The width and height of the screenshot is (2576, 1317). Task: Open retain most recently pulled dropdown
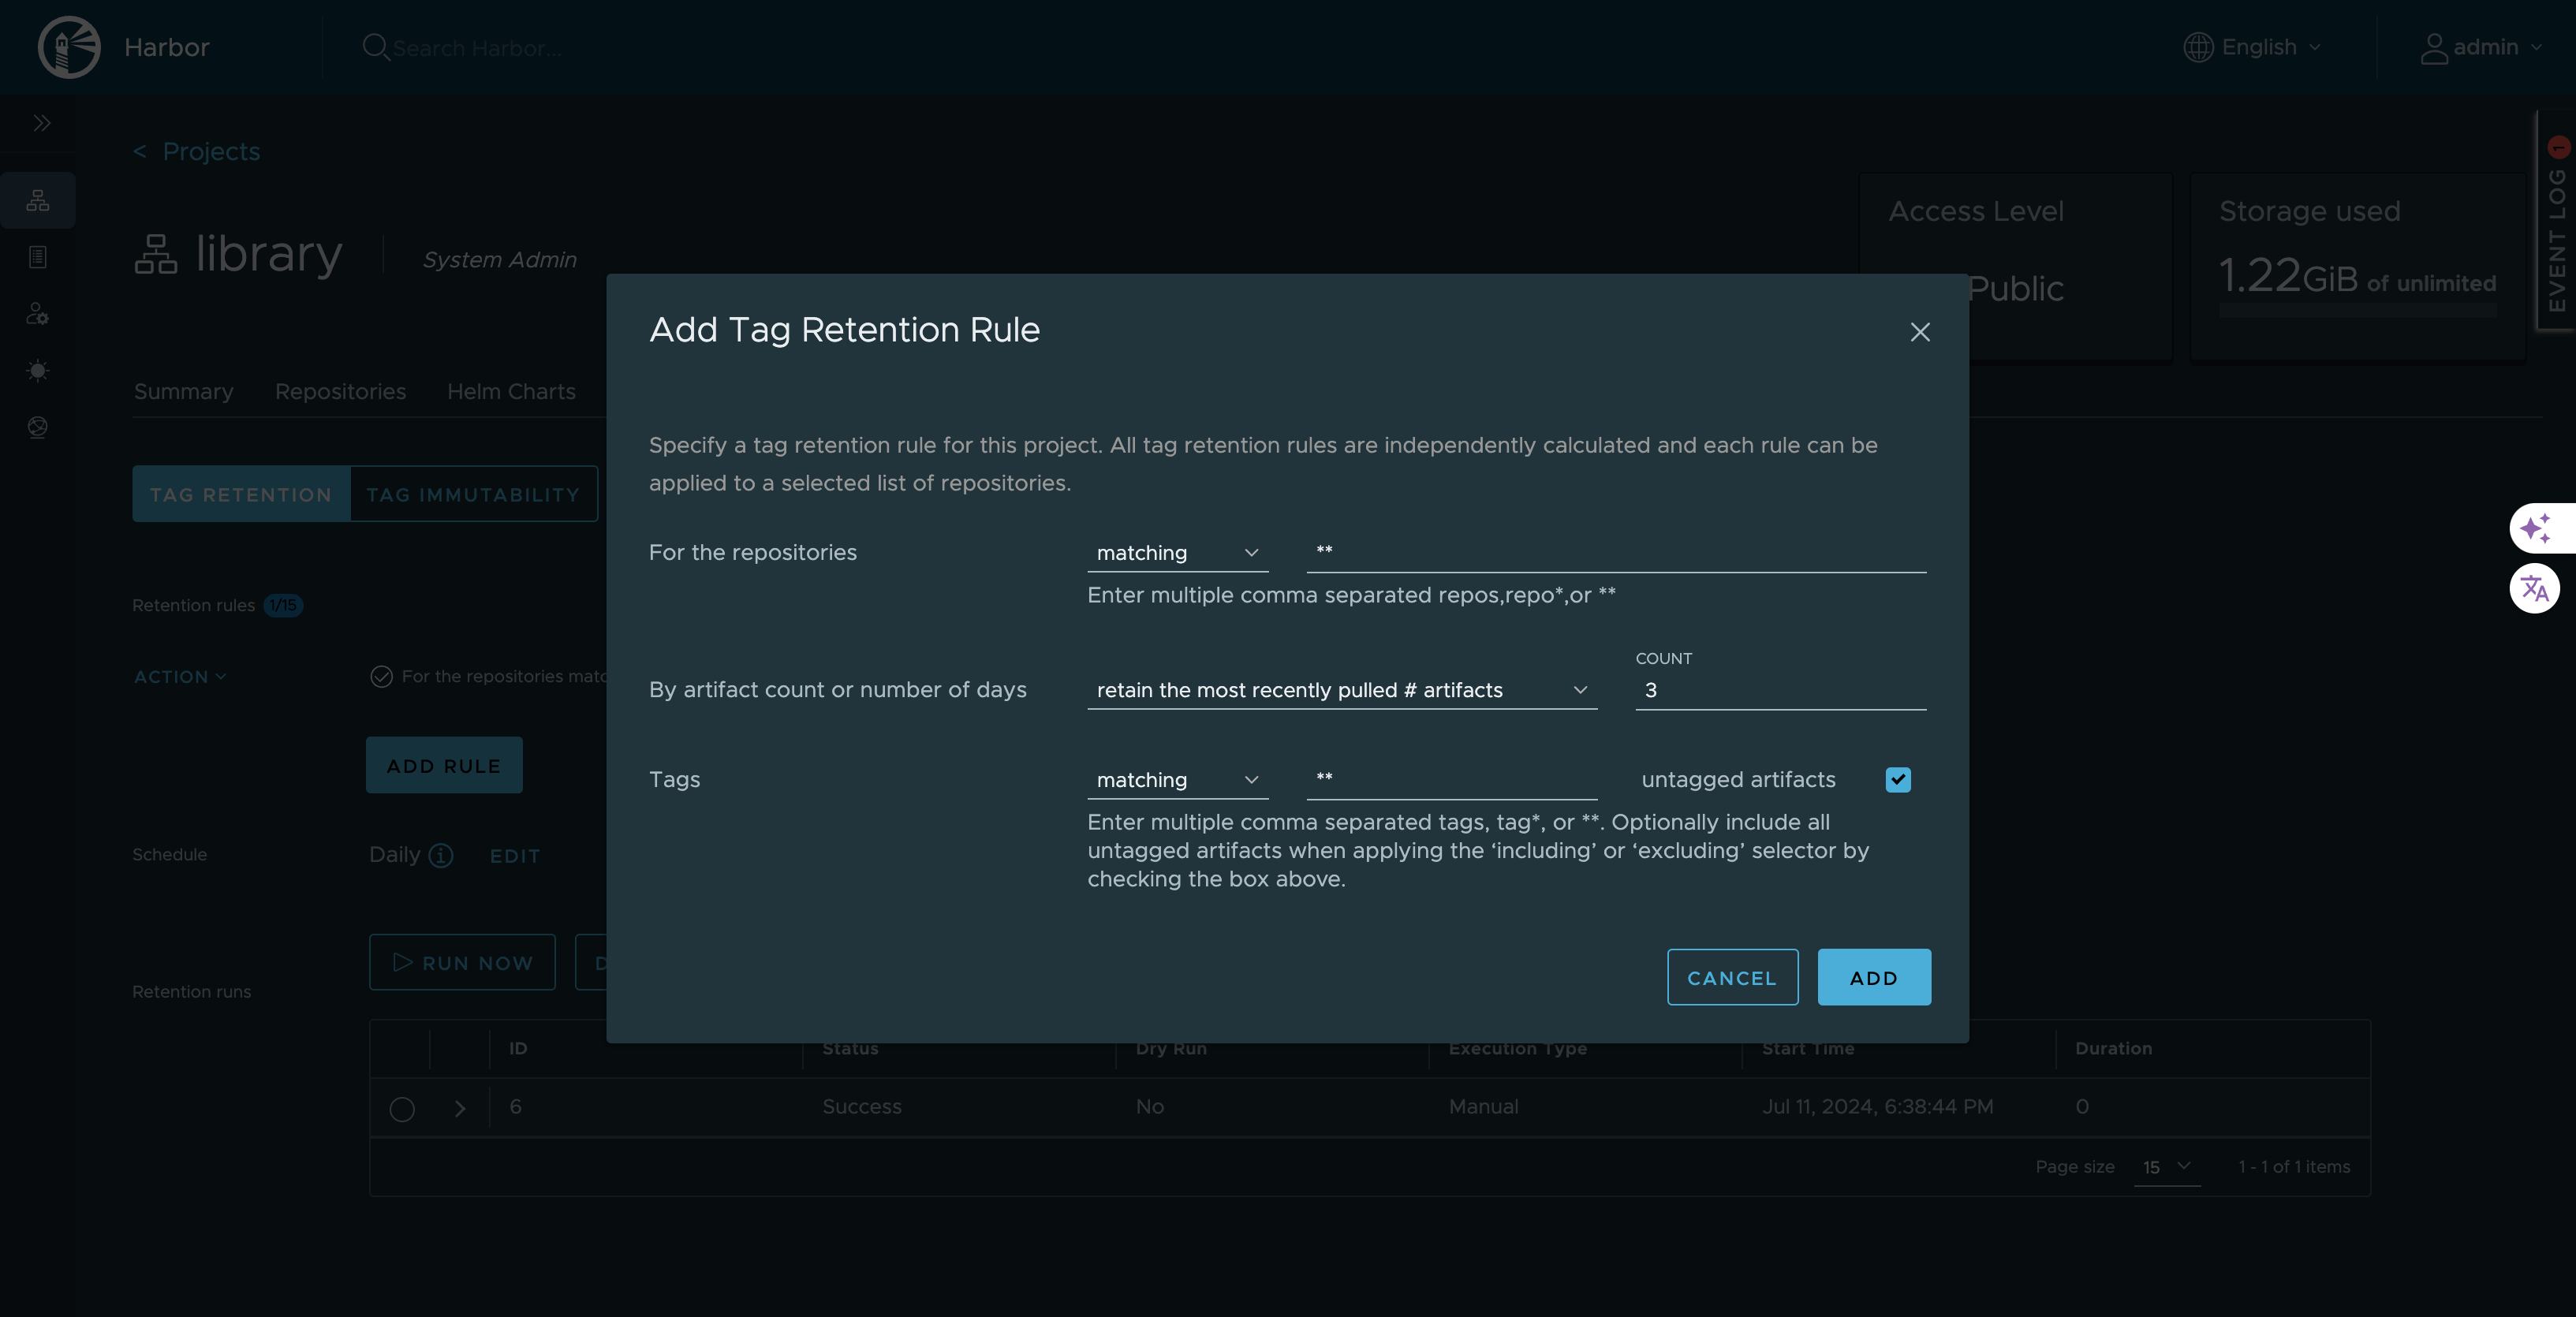pyautogui.click(x=1341, y=690)
